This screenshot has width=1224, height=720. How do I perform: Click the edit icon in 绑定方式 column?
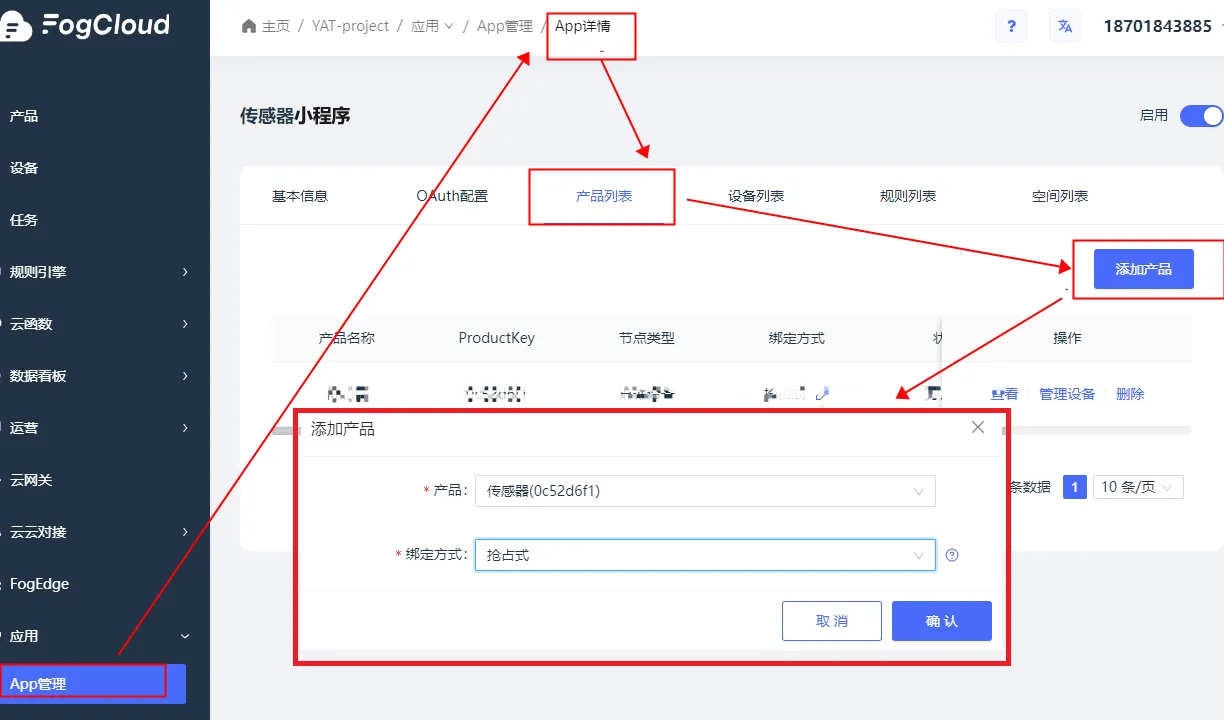822,394
